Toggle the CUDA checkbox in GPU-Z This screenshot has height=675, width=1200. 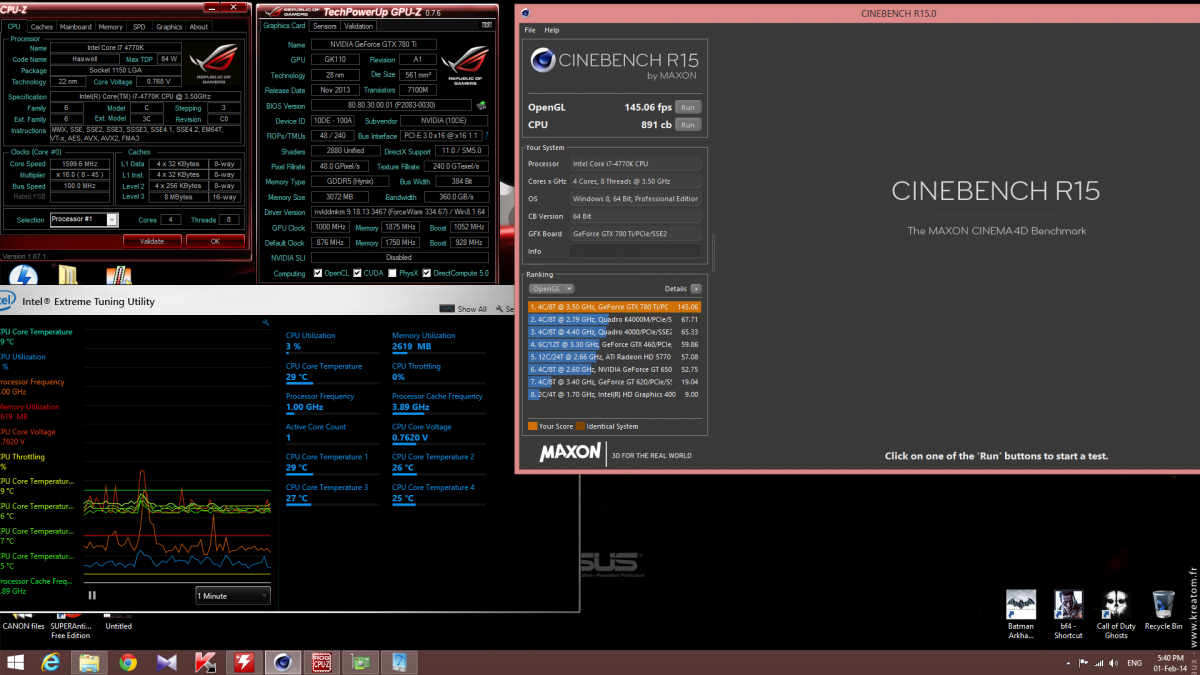coord(357,273)
